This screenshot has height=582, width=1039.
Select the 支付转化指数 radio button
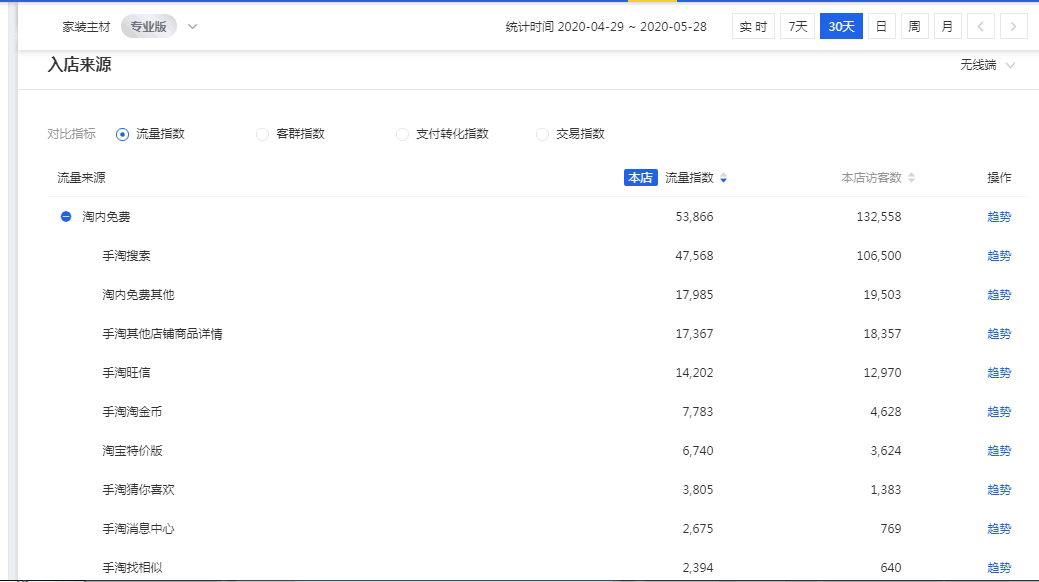pos(402,134)
